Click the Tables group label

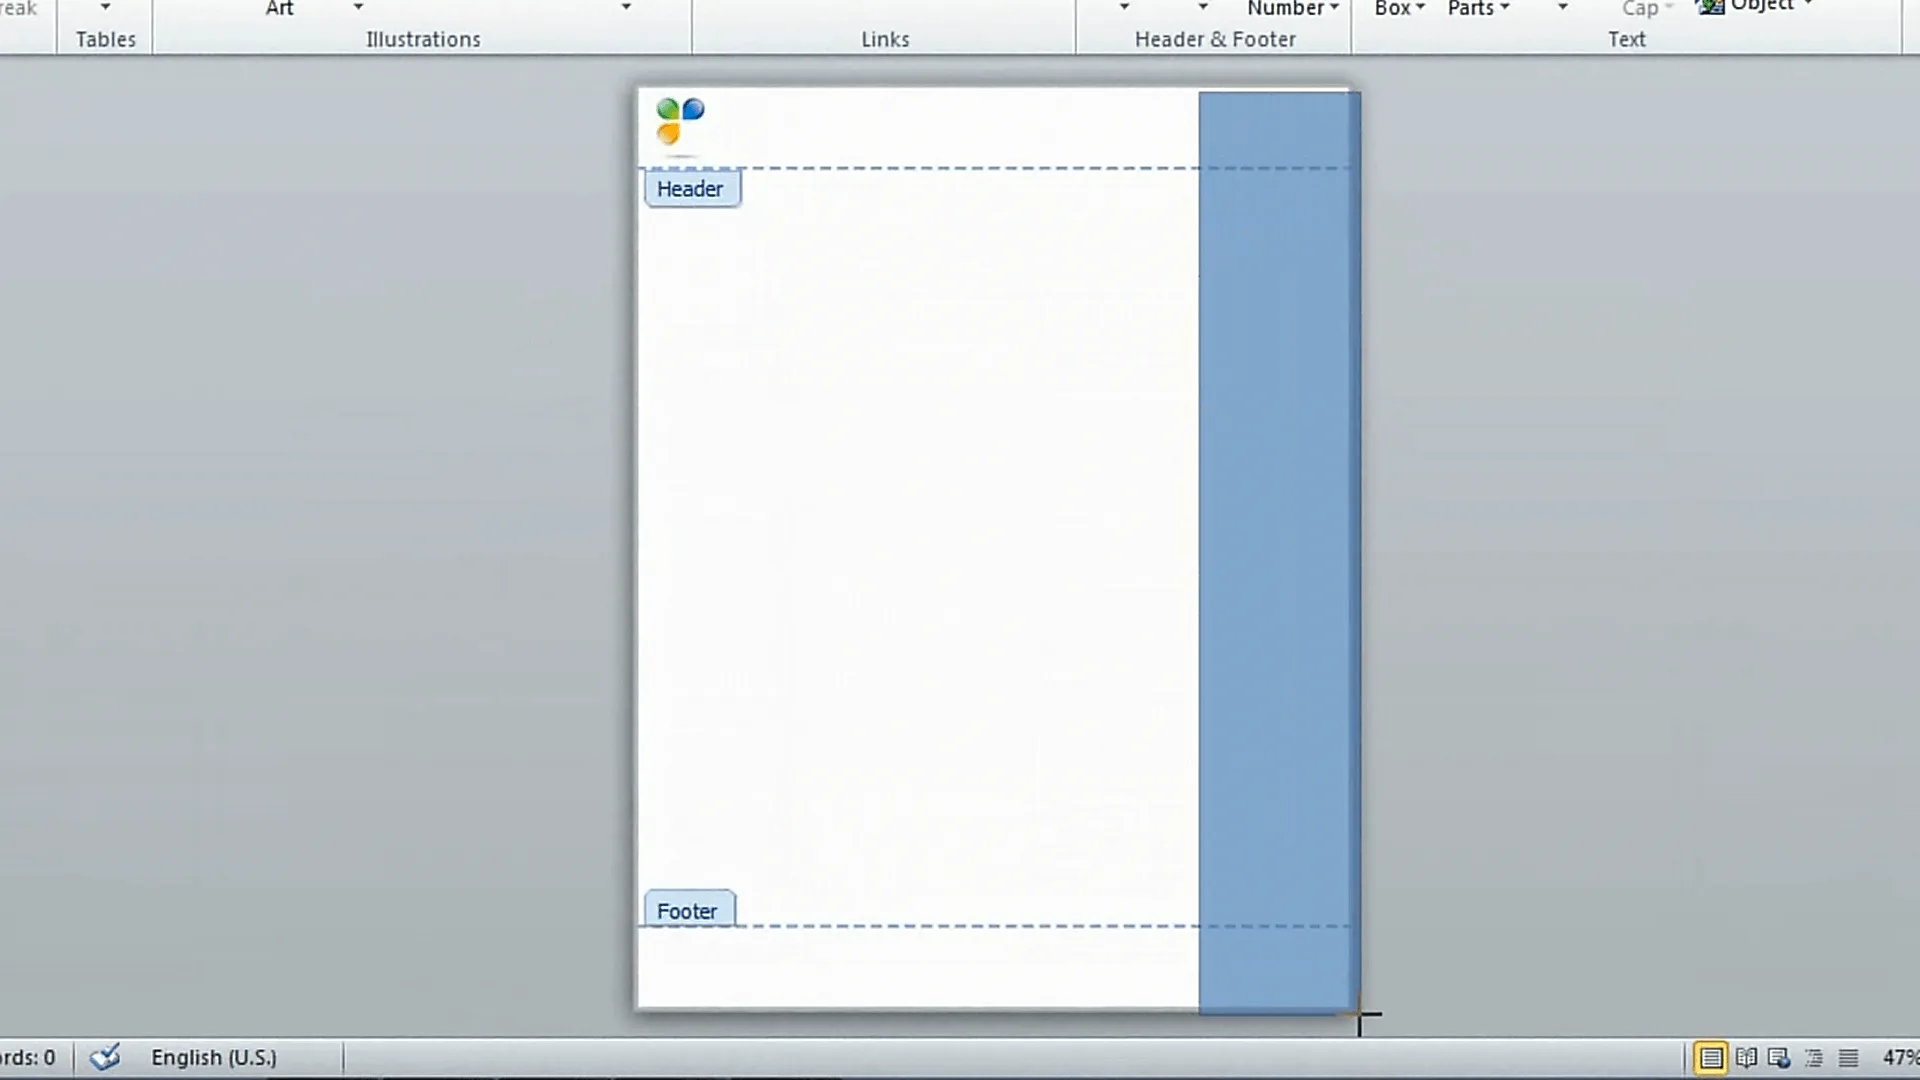tap(104, 39)
